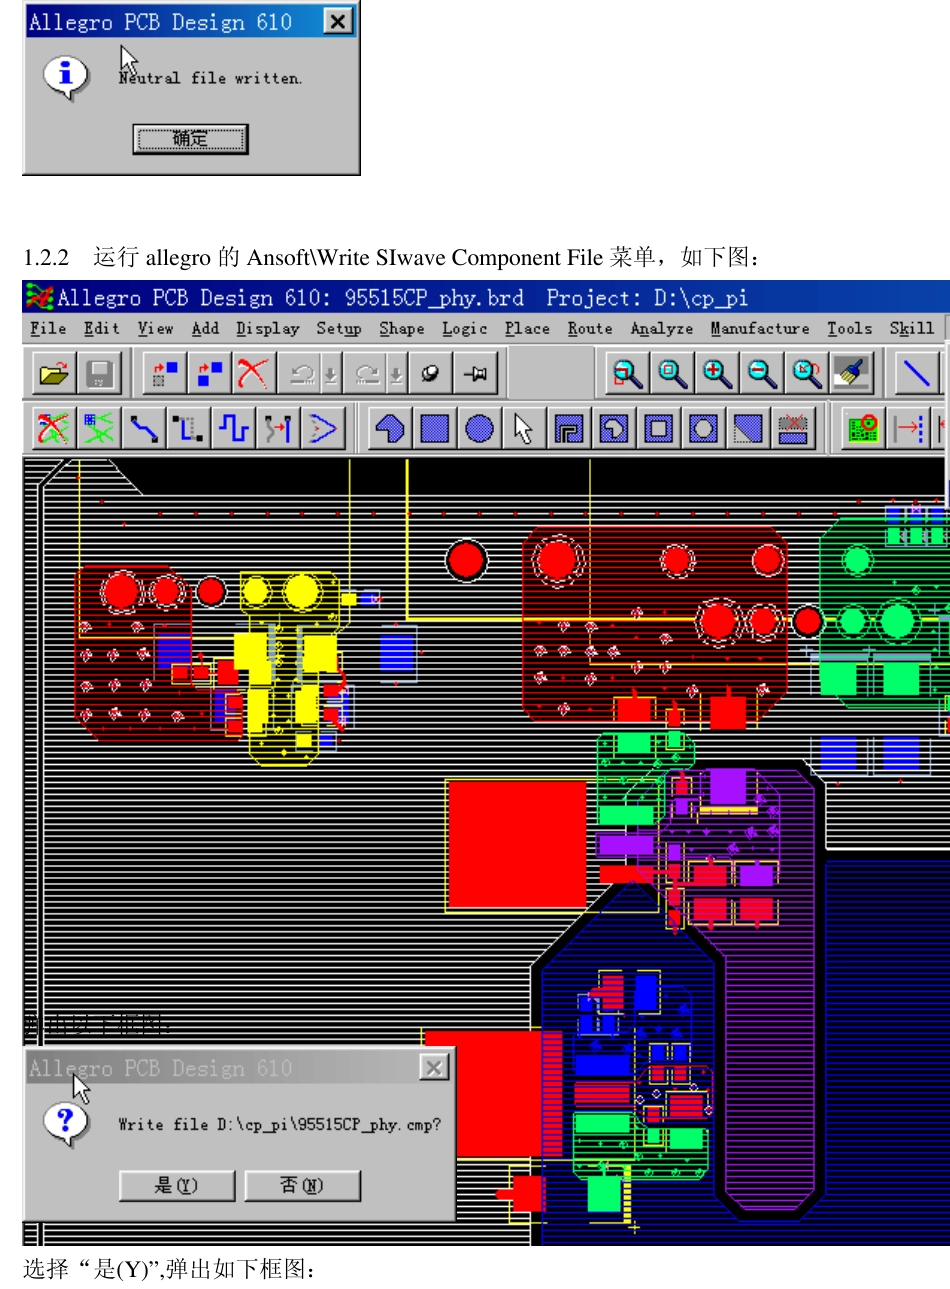Open the Add menu

(x=205, y=329)
